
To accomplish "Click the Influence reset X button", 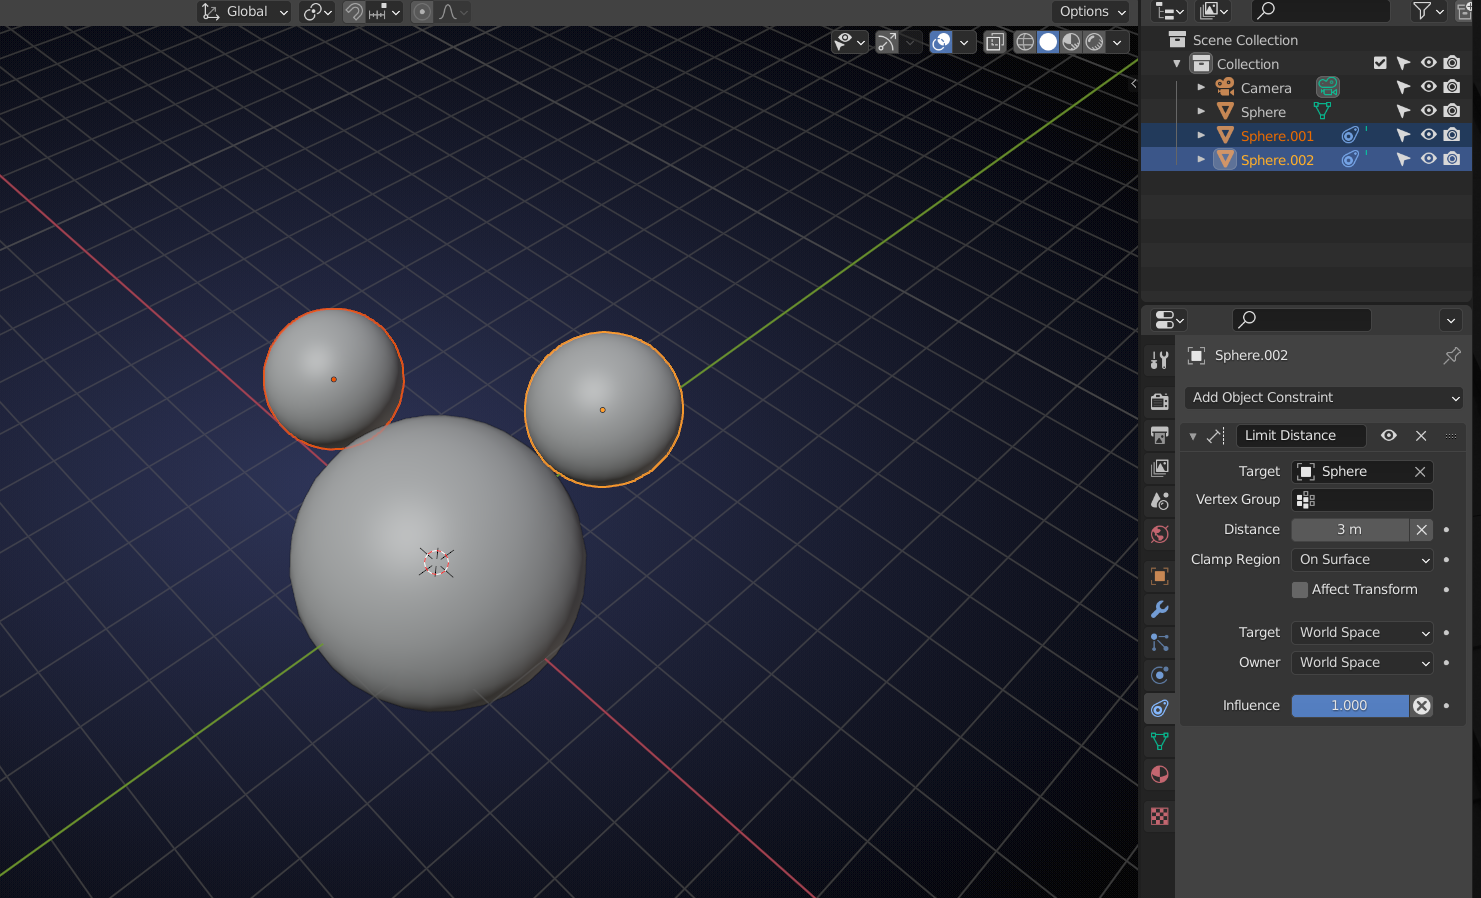I will coord(1421,705).
